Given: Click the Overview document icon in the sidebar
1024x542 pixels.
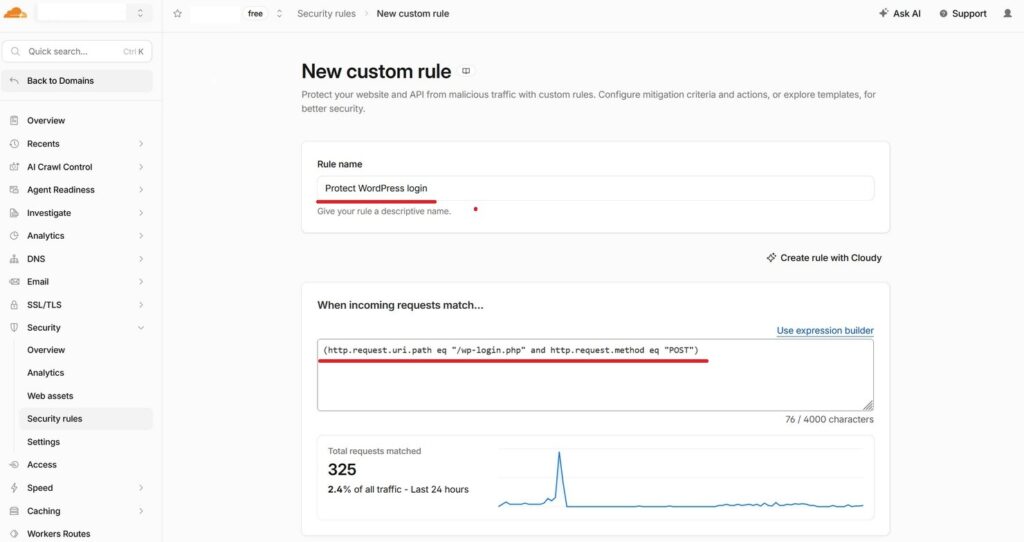Looking at the screenshot, I should click(14, 121).
